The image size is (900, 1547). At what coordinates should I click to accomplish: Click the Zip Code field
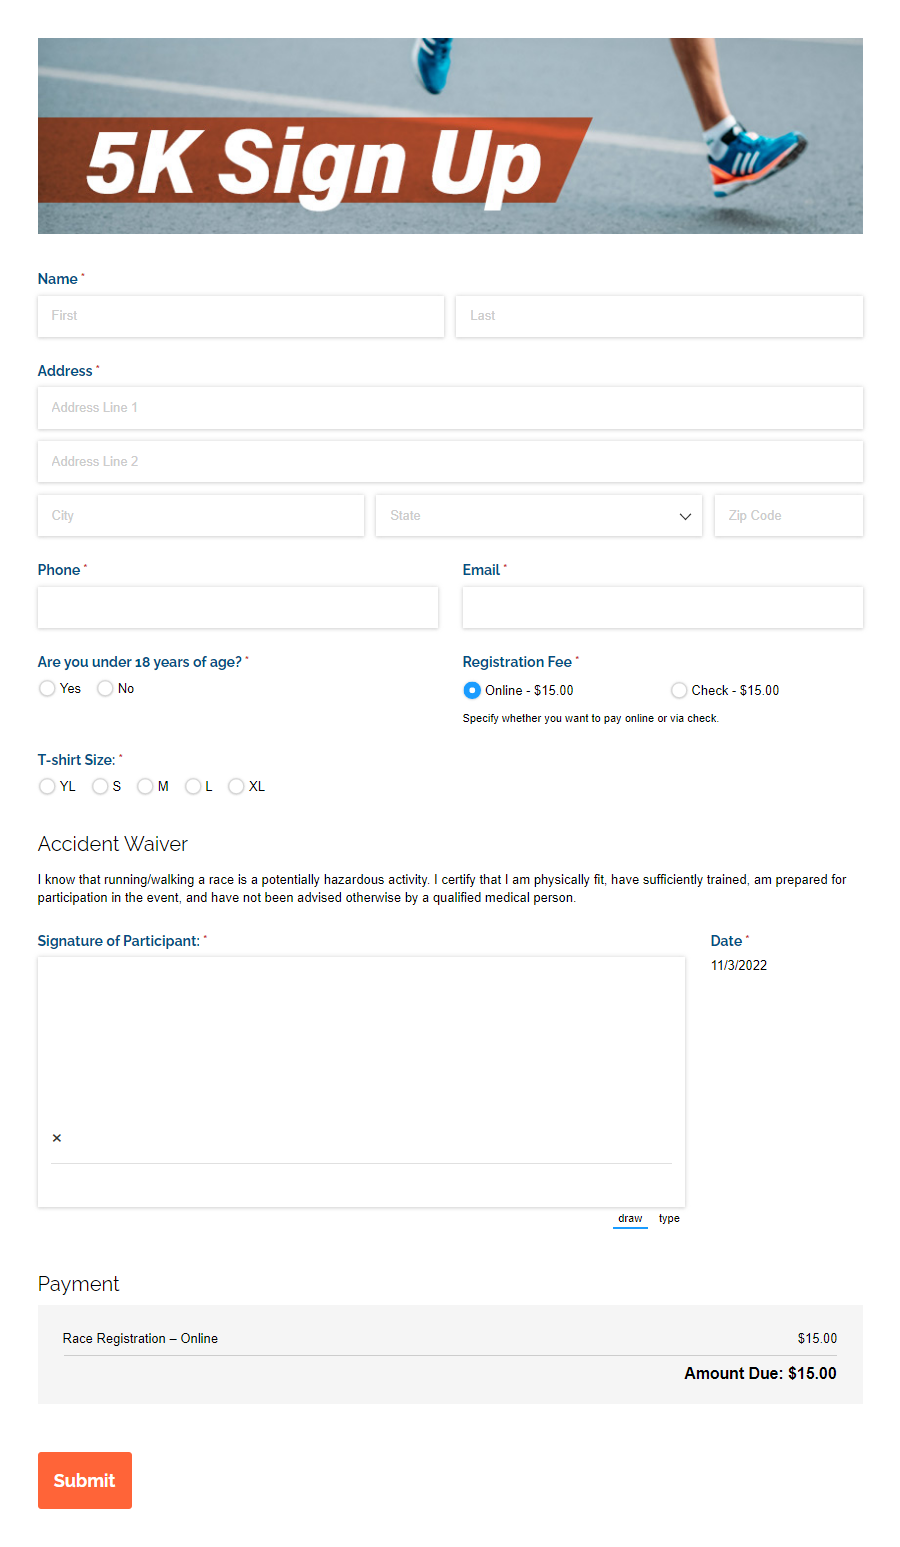click(x=788, y=515)
